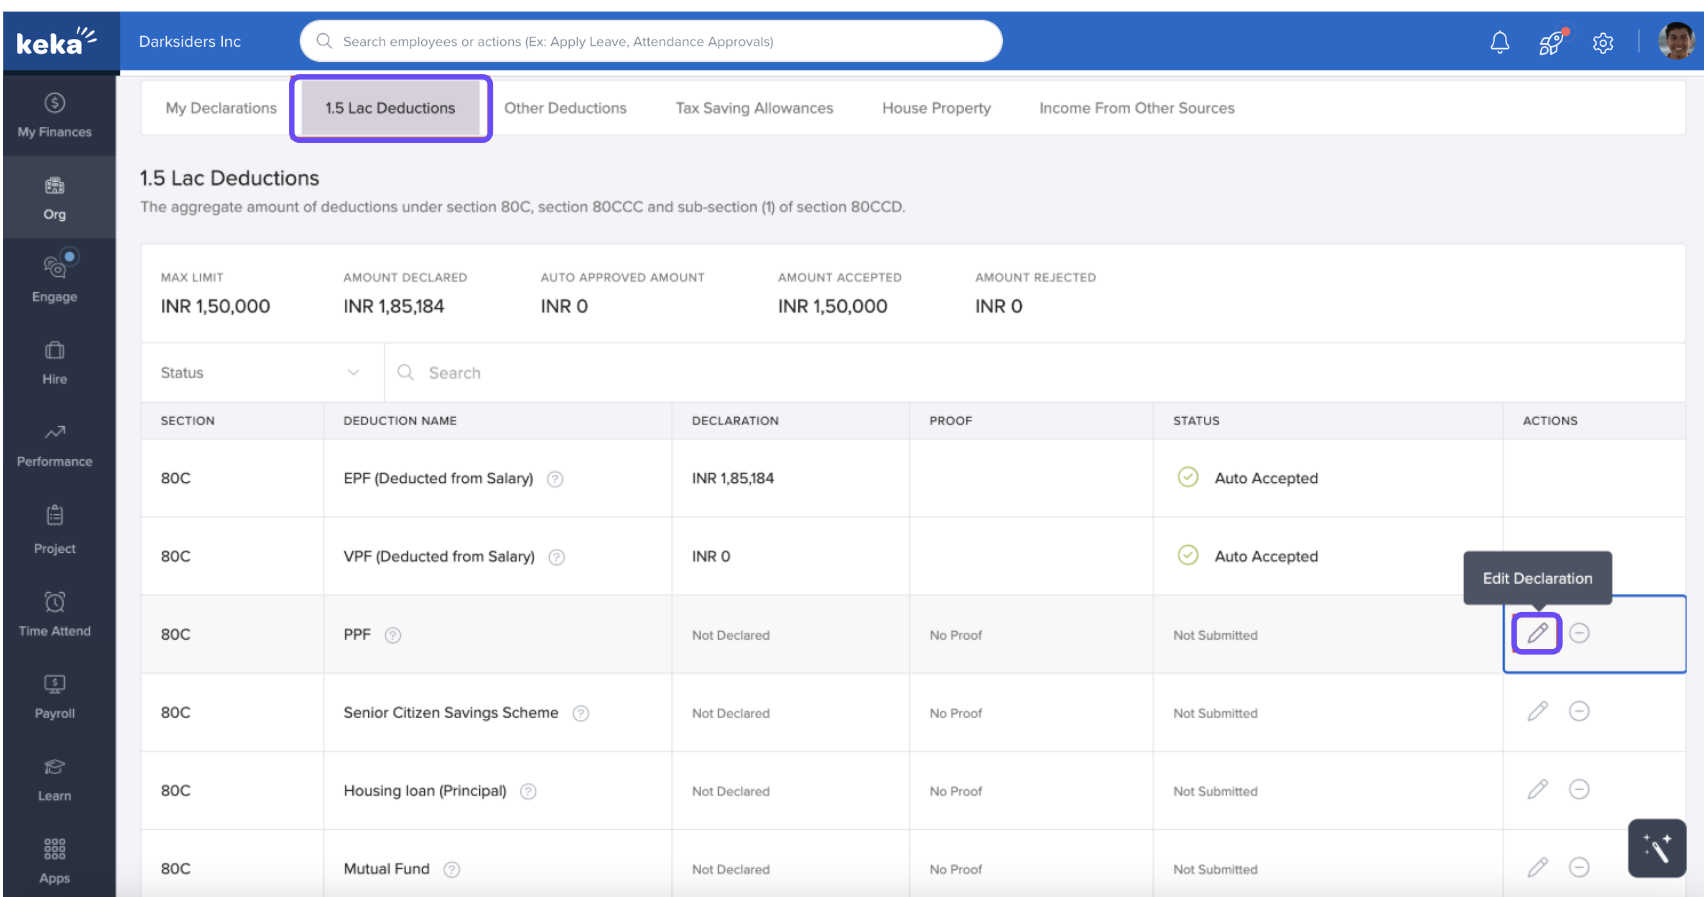Open the Tax Saving Allowances tab
The height and width of the screenshot is (897, 1704).
click(754, 108)
